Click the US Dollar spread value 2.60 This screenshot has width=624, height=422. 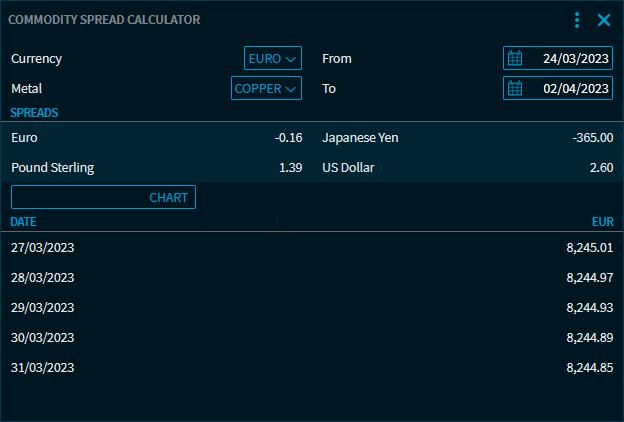pos(601,168)
